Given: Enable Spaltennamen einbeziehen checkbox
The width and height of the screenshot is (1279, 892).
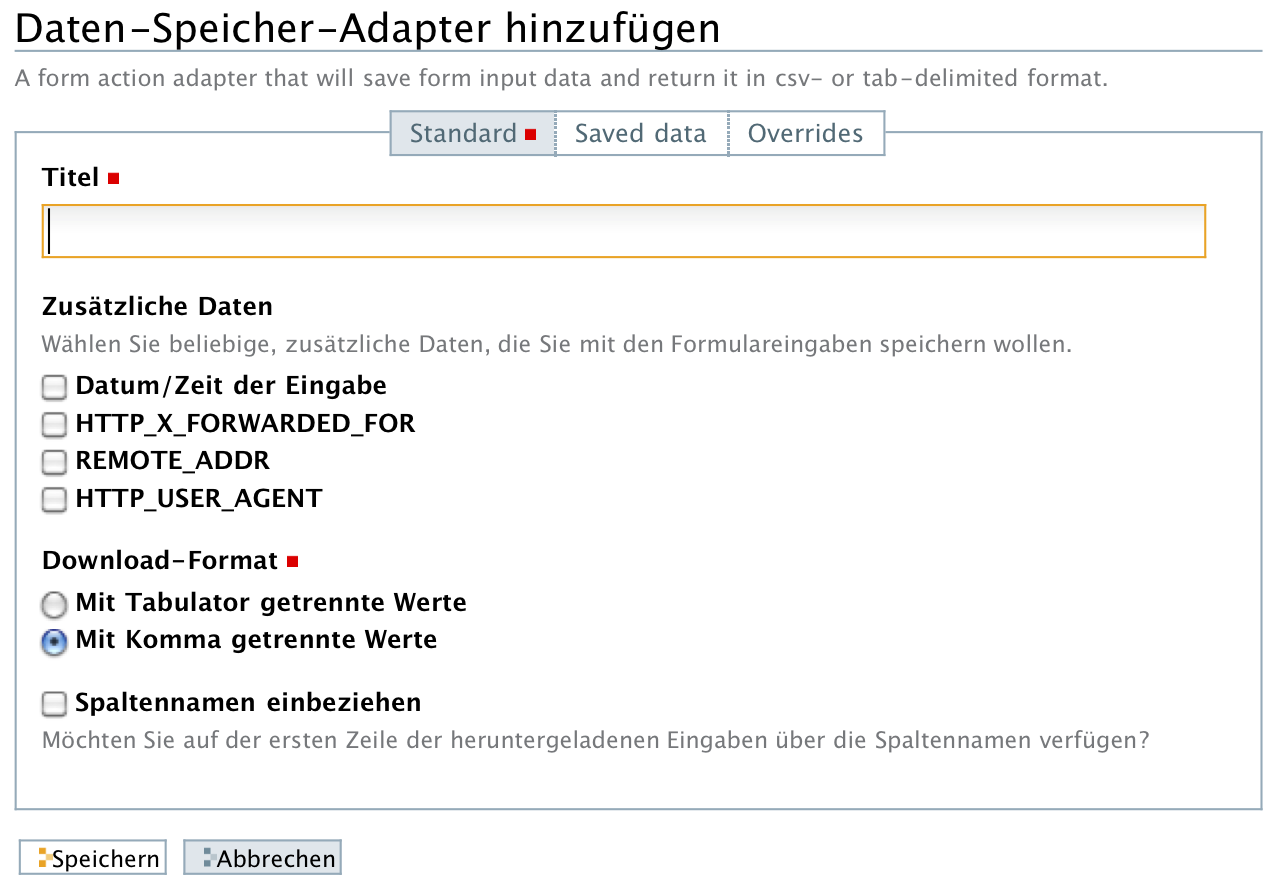Looking at the screenshot, I should click(x=54, y=704).
